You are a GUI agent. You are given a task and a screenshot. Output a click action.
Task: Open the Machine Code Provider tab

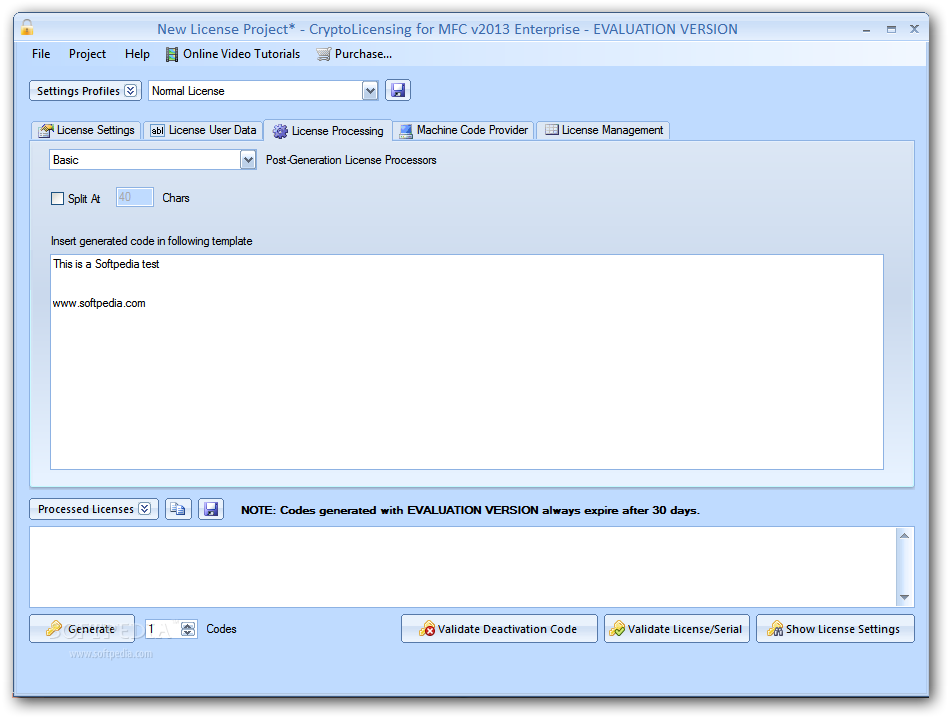tap(464, 130)
